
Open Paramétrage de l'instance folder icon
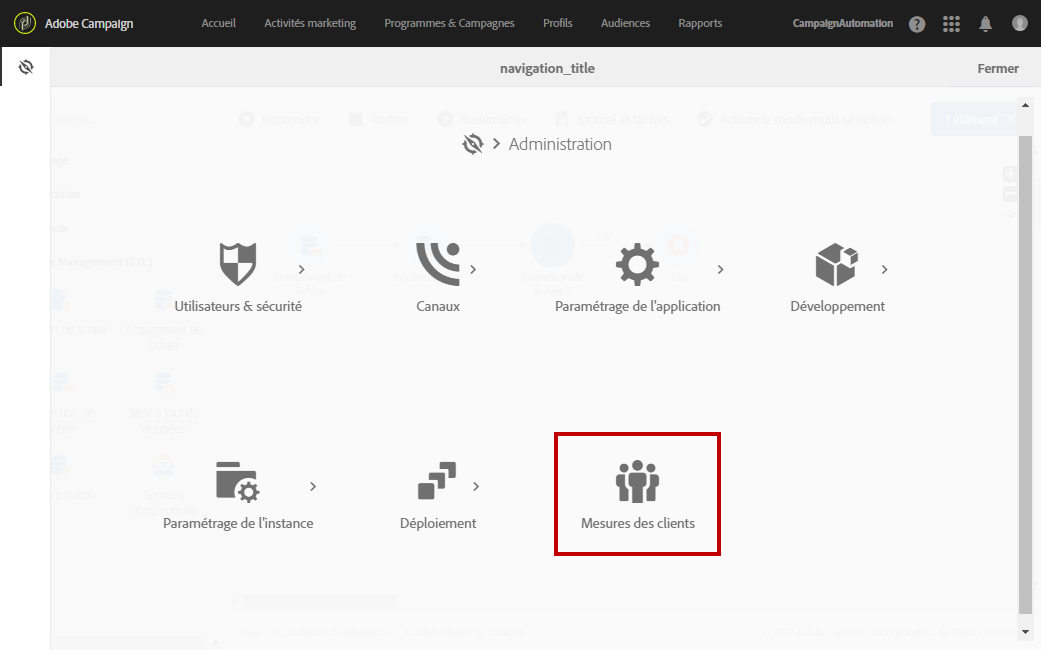[238, 481]
